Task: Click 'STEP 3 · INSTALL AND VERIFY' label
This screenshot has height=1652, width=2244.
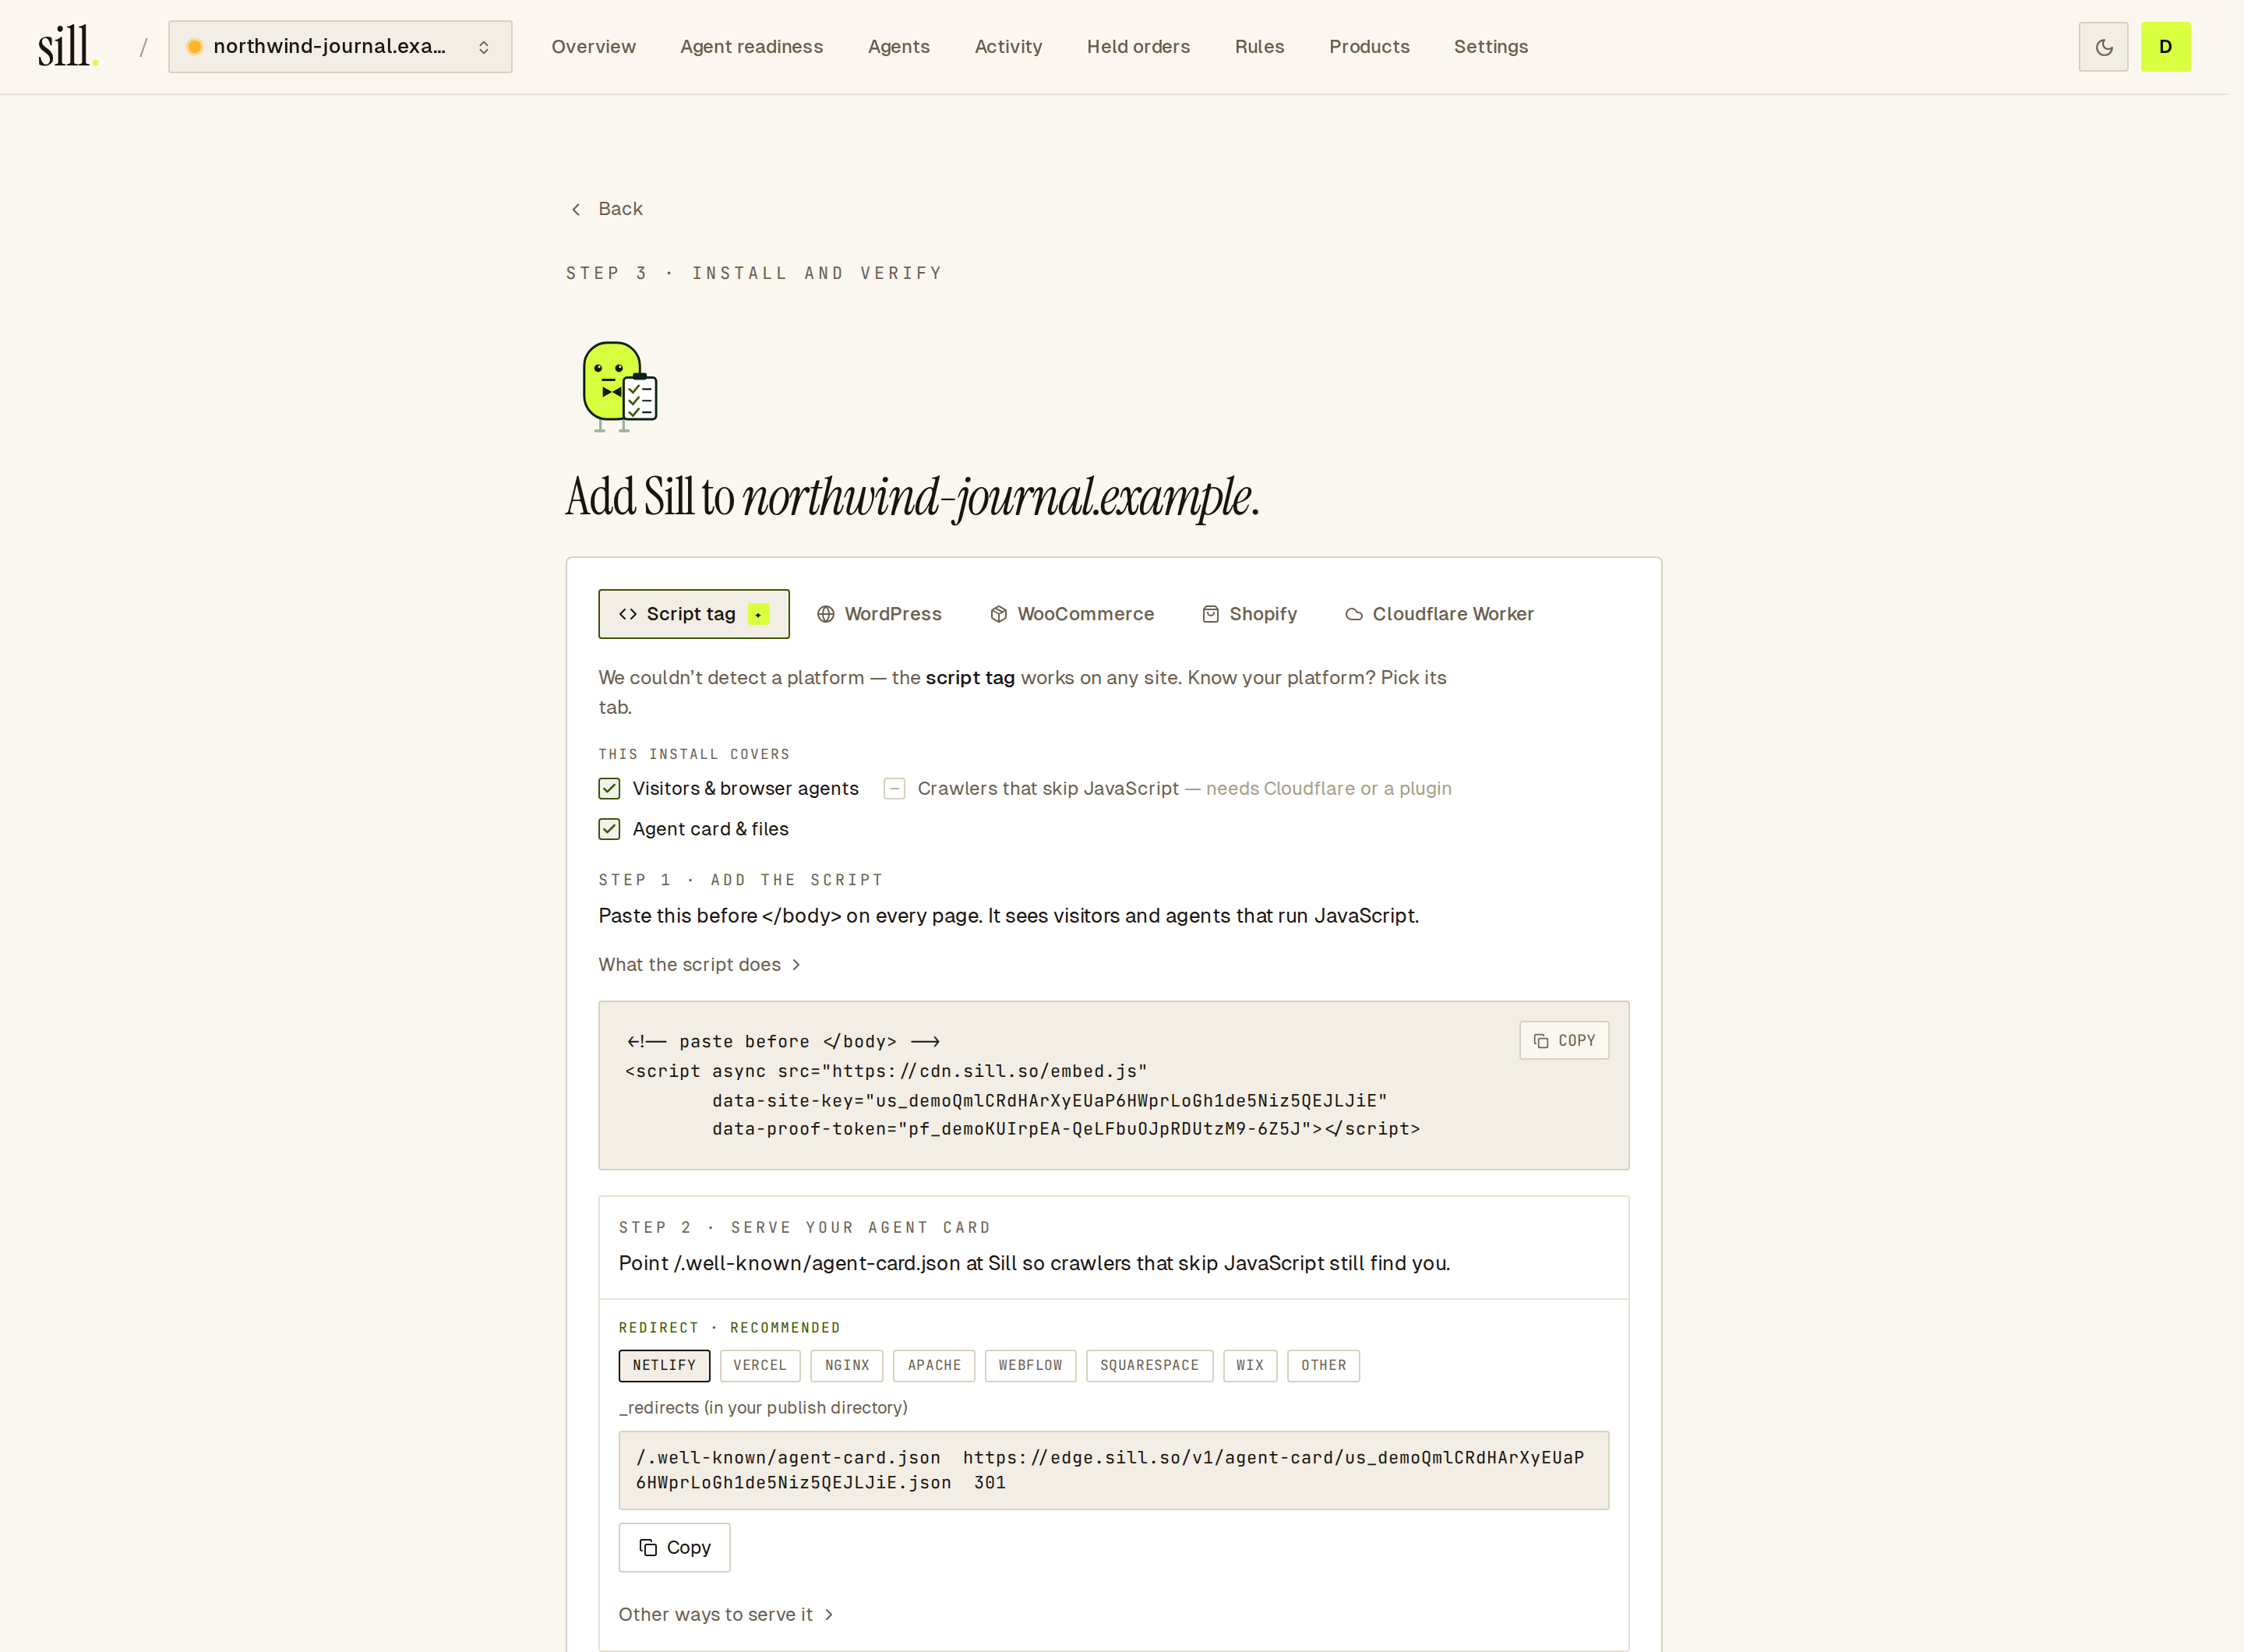Action: tap(754, 273)
